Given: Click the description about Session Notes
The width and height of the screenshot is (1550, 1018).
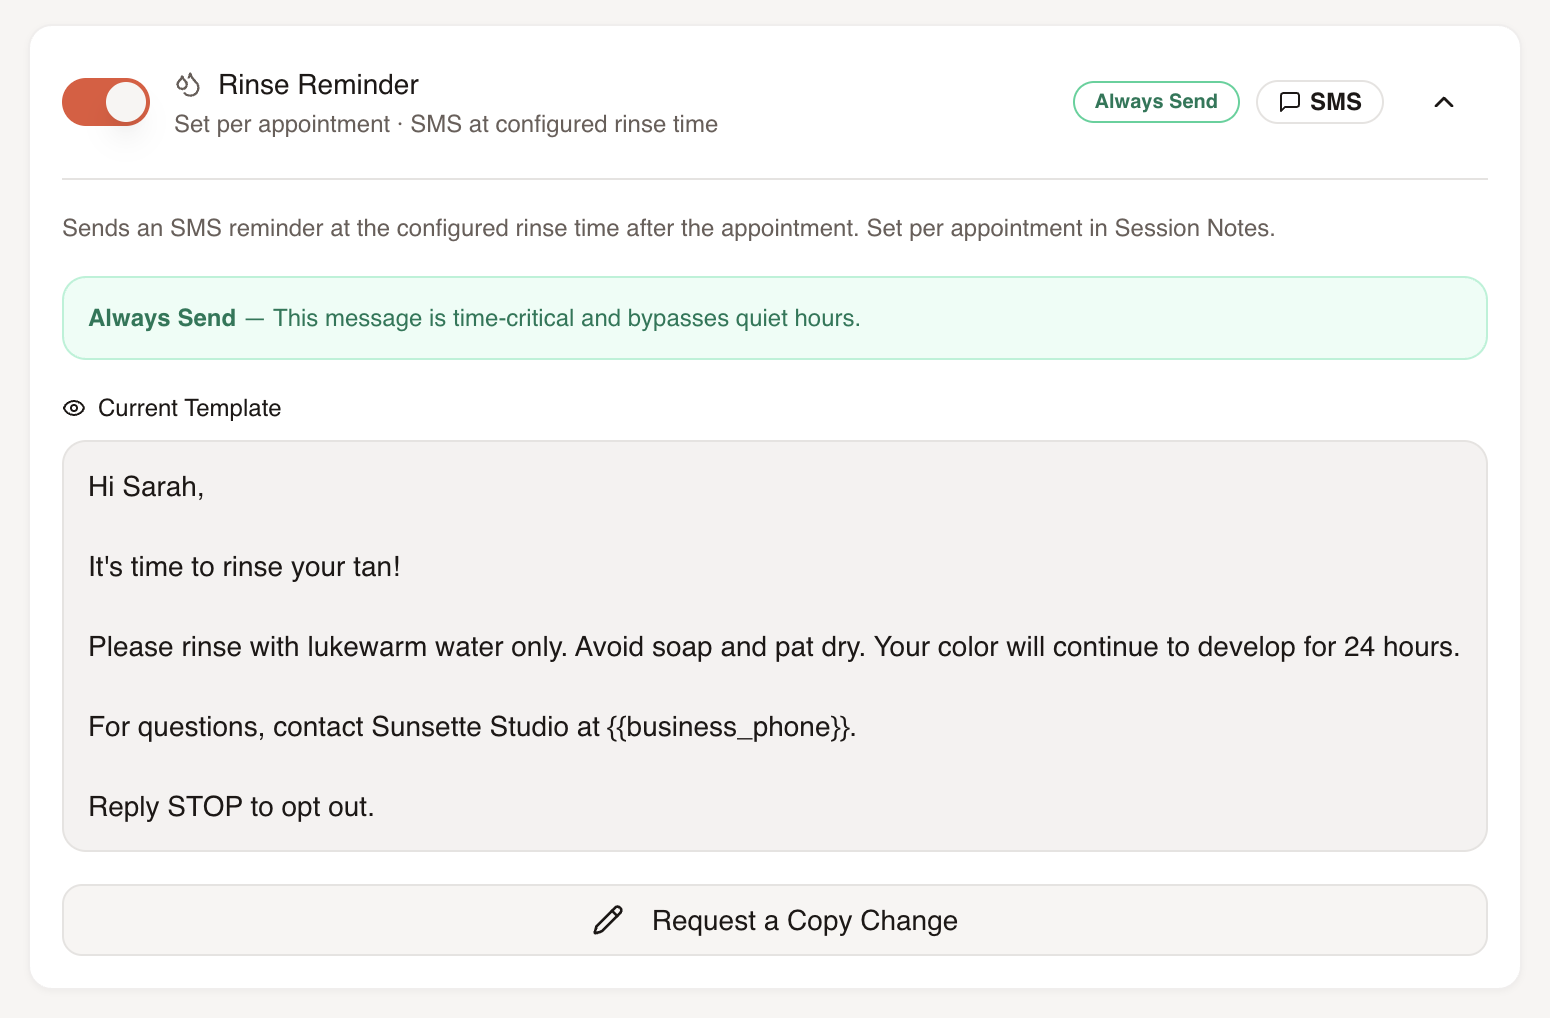Looking at the screenshot, I should [668, 228].
